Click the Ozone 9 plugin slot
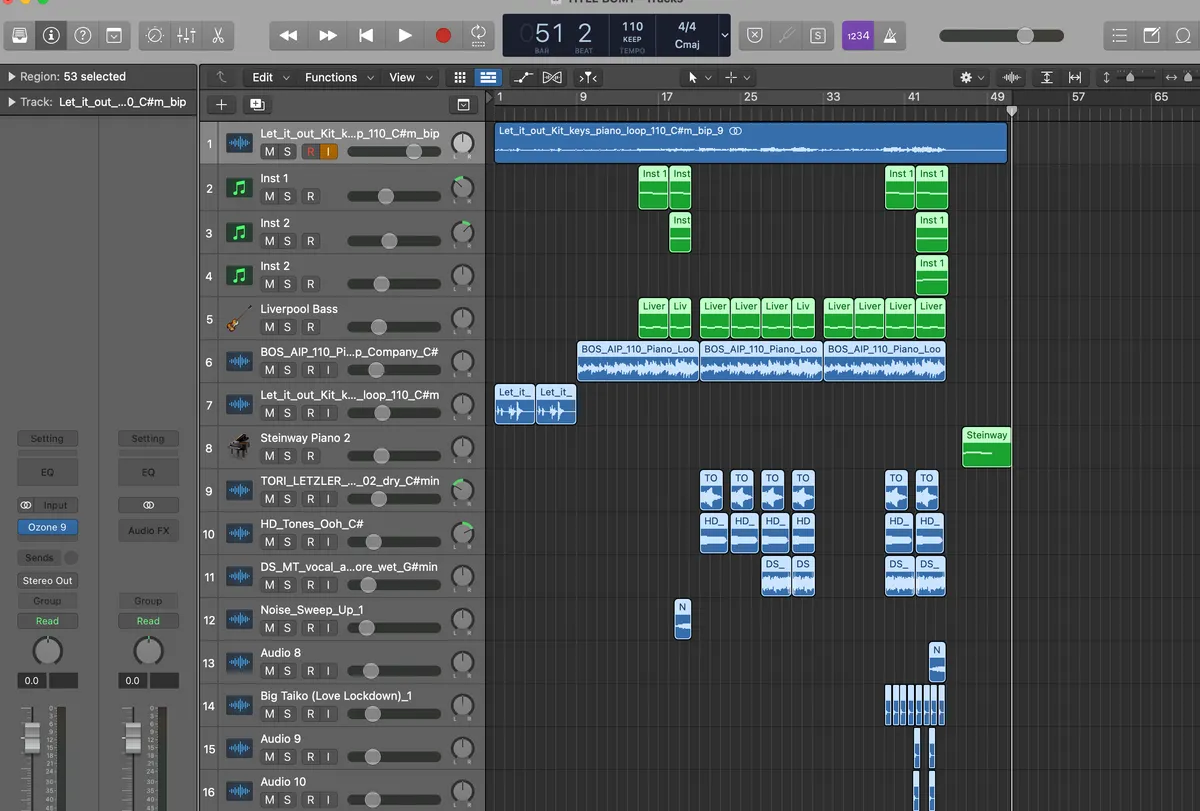Viewport: 1200px width, 811px height. (x=46, y=528)
